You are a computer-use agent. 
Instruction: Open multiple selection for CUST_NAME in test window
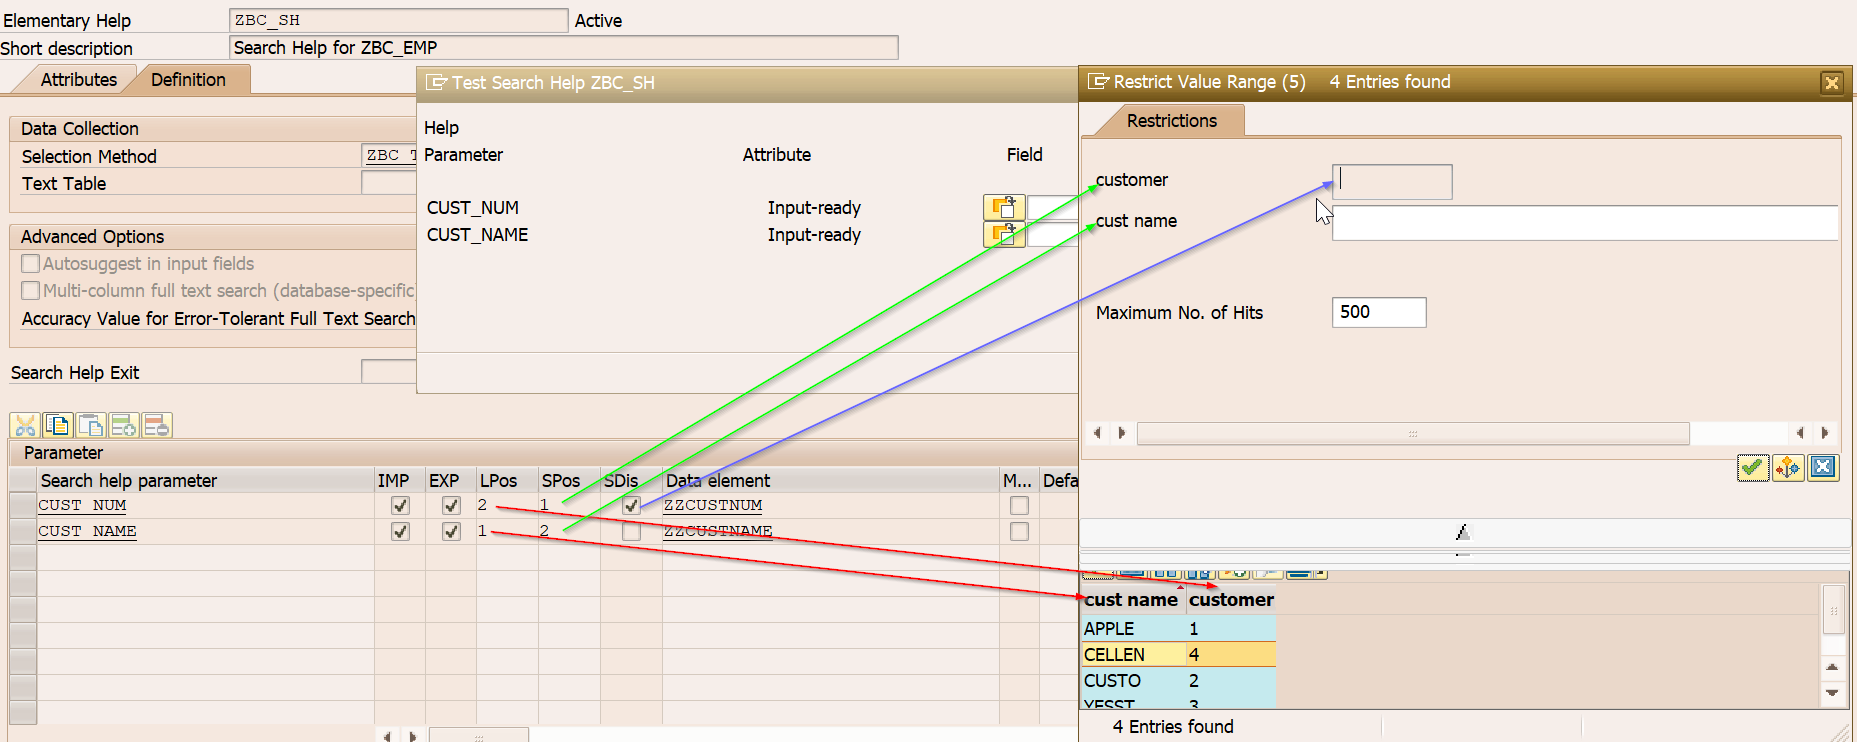(x=1004, y=235)
